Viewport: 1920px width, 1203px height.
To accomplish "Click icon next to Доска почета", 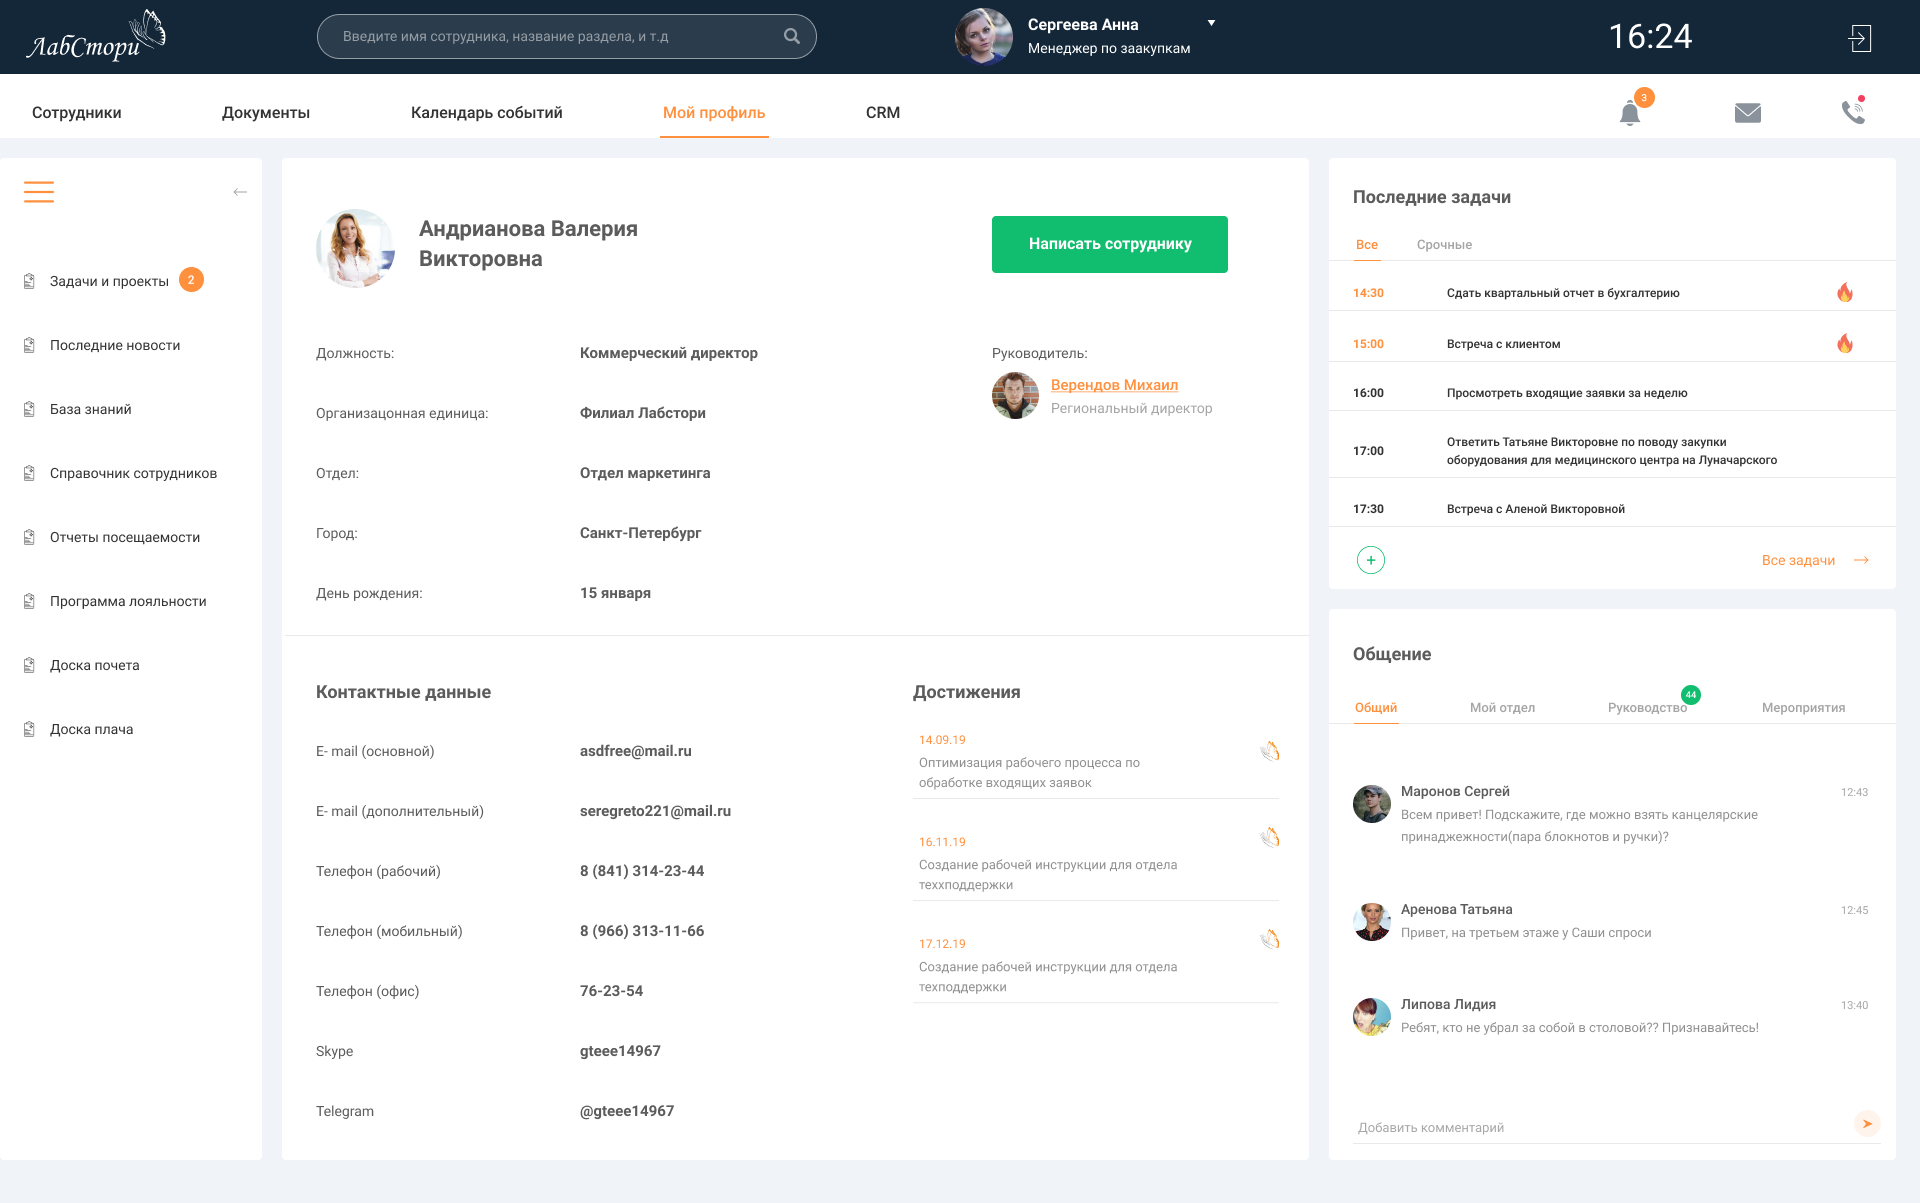I will click(x=29, y=665).
